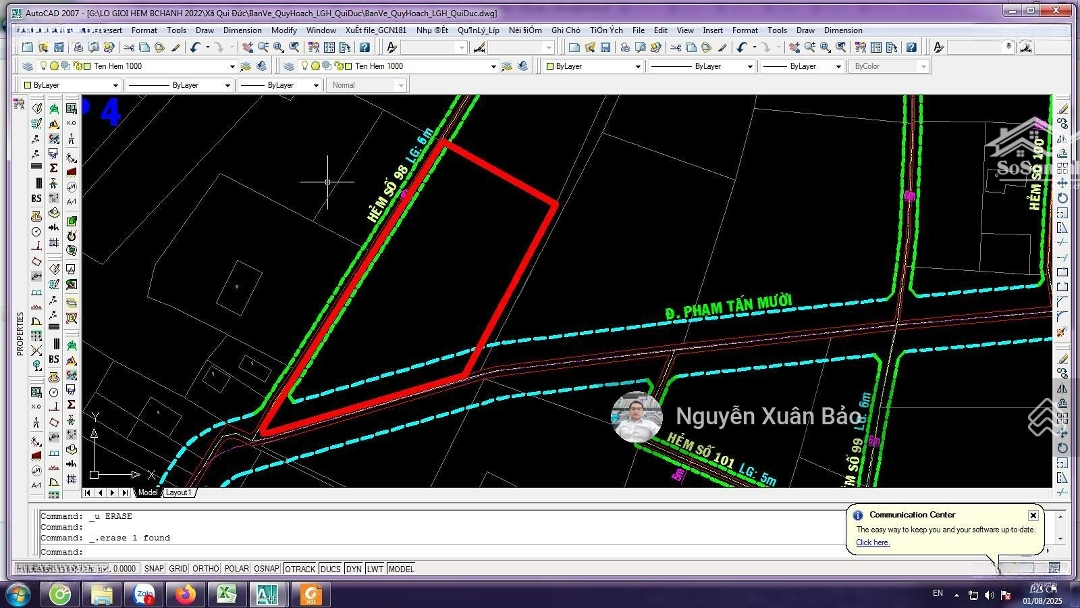Viewport: 1080px width, 608px height.
Task: Click the 'Click here' link in Communication Center
Action: [x=872, y=542]
